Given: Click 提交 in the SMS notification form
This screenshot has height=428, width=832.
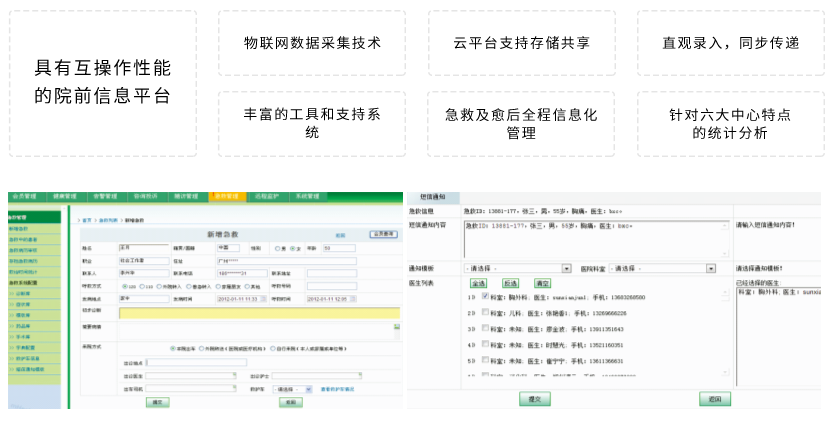Looking at the screenshot, I should [535, 398].
